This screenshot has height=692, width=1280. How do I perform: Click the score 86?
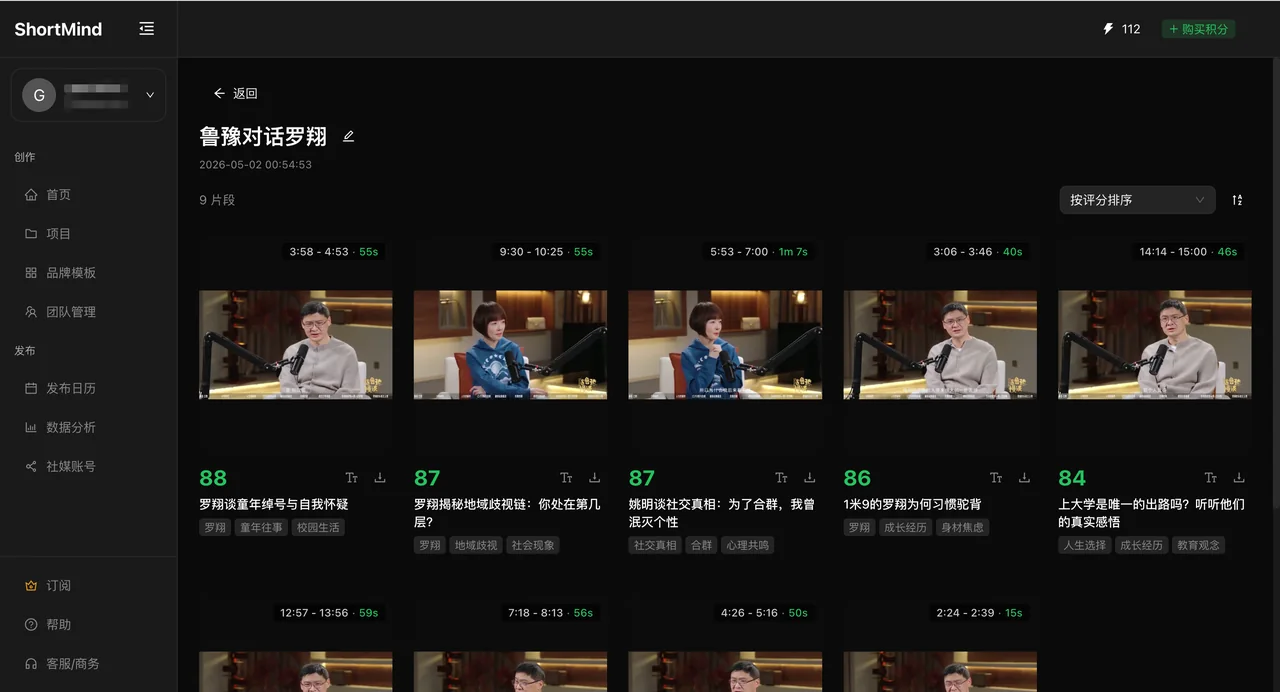pyautogui.click(x=857, y=478)
